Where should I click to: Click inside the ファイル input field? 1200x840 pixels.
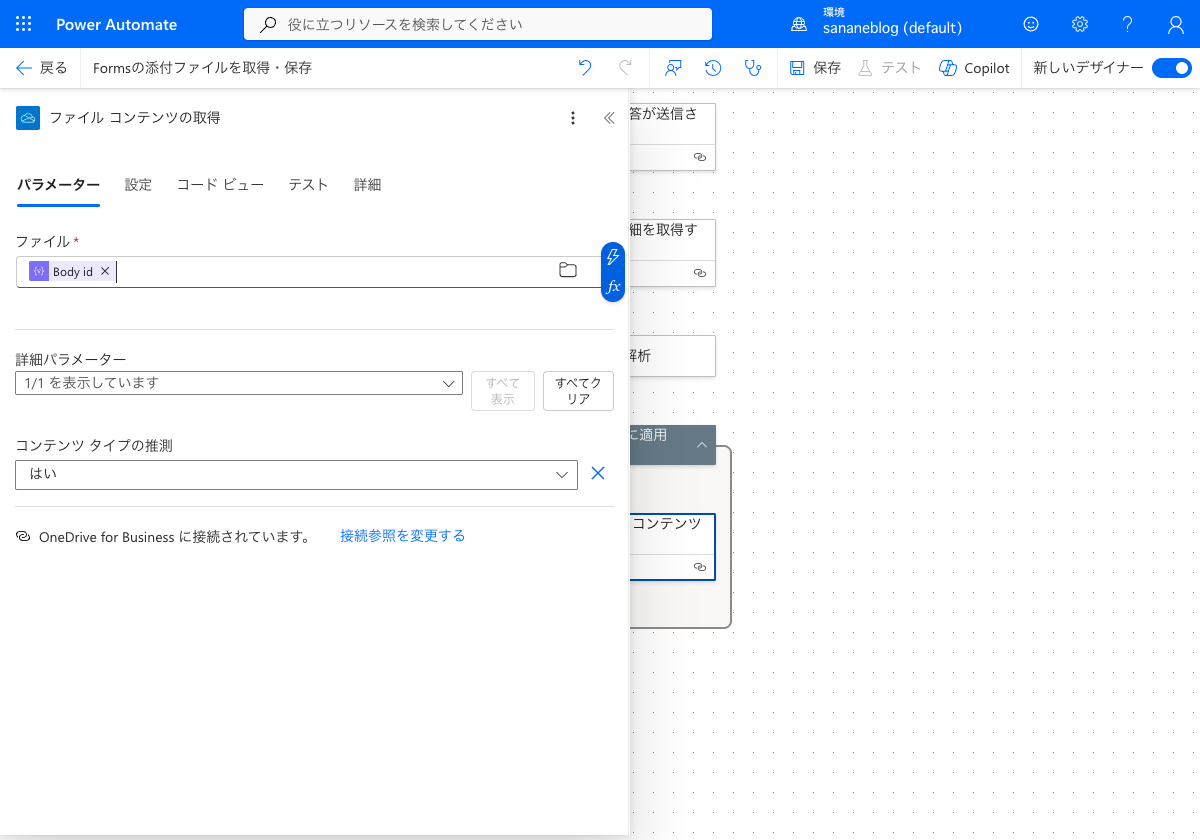[x=307, y=271]
